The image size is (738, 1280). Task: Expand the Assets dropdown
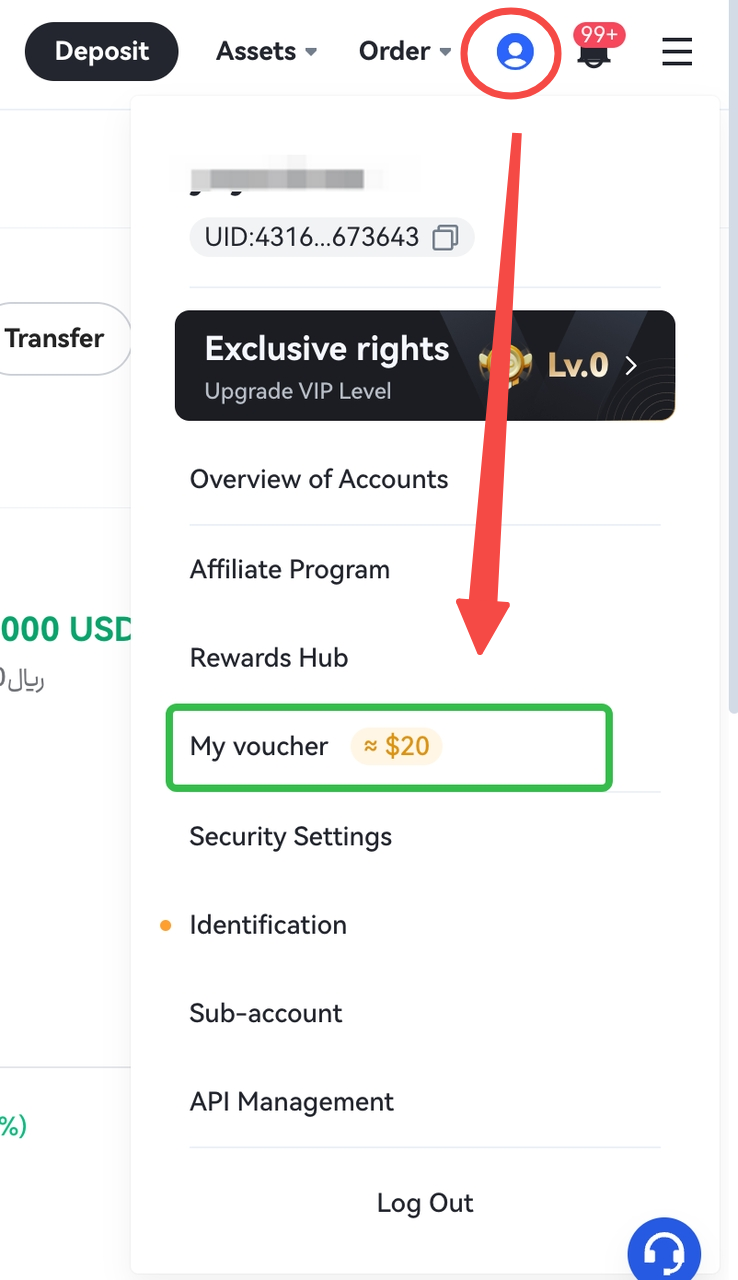click(x=266, y=51)
